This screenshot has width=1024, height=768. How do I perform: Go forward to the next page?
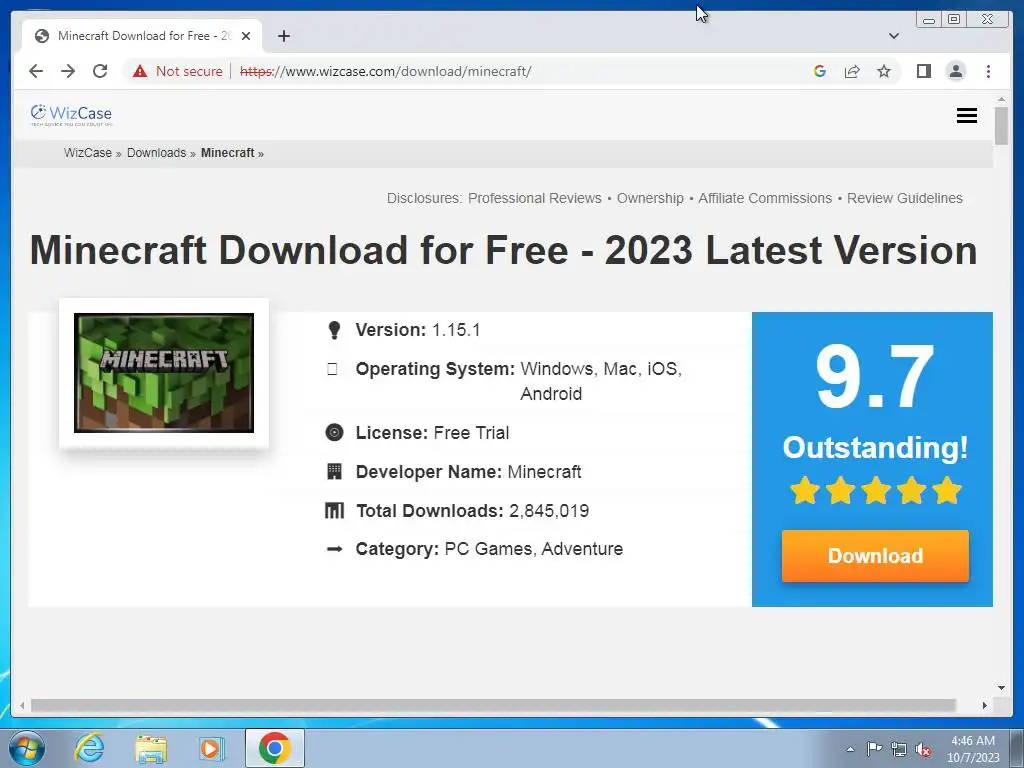(x=68, y=71)
